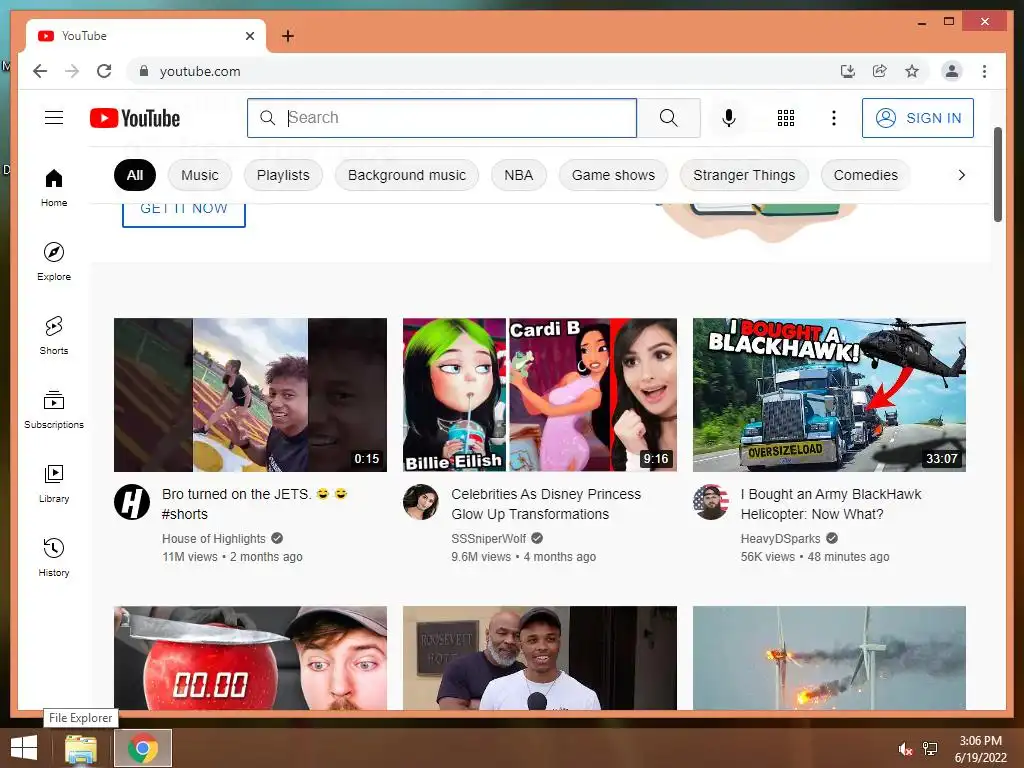Open network tray icon
This screenshot has width=1024, height=768.
click(x=929, y=749)
